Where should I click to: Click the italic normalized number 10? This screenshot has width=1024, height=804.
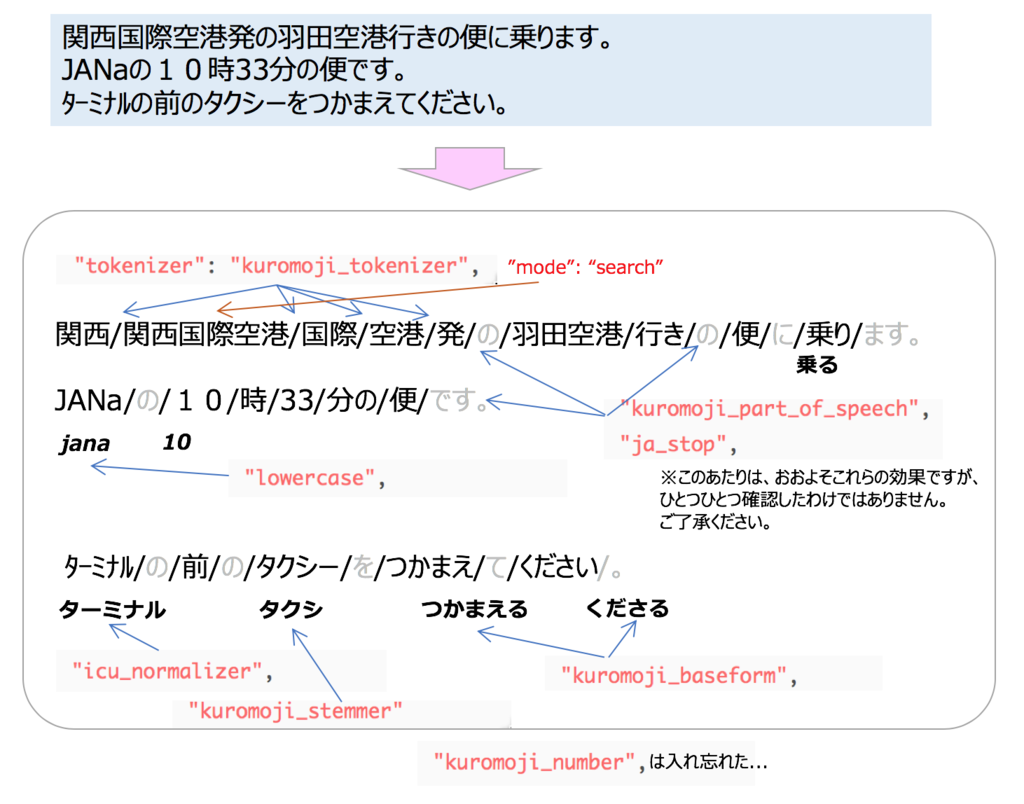[176, 442]
